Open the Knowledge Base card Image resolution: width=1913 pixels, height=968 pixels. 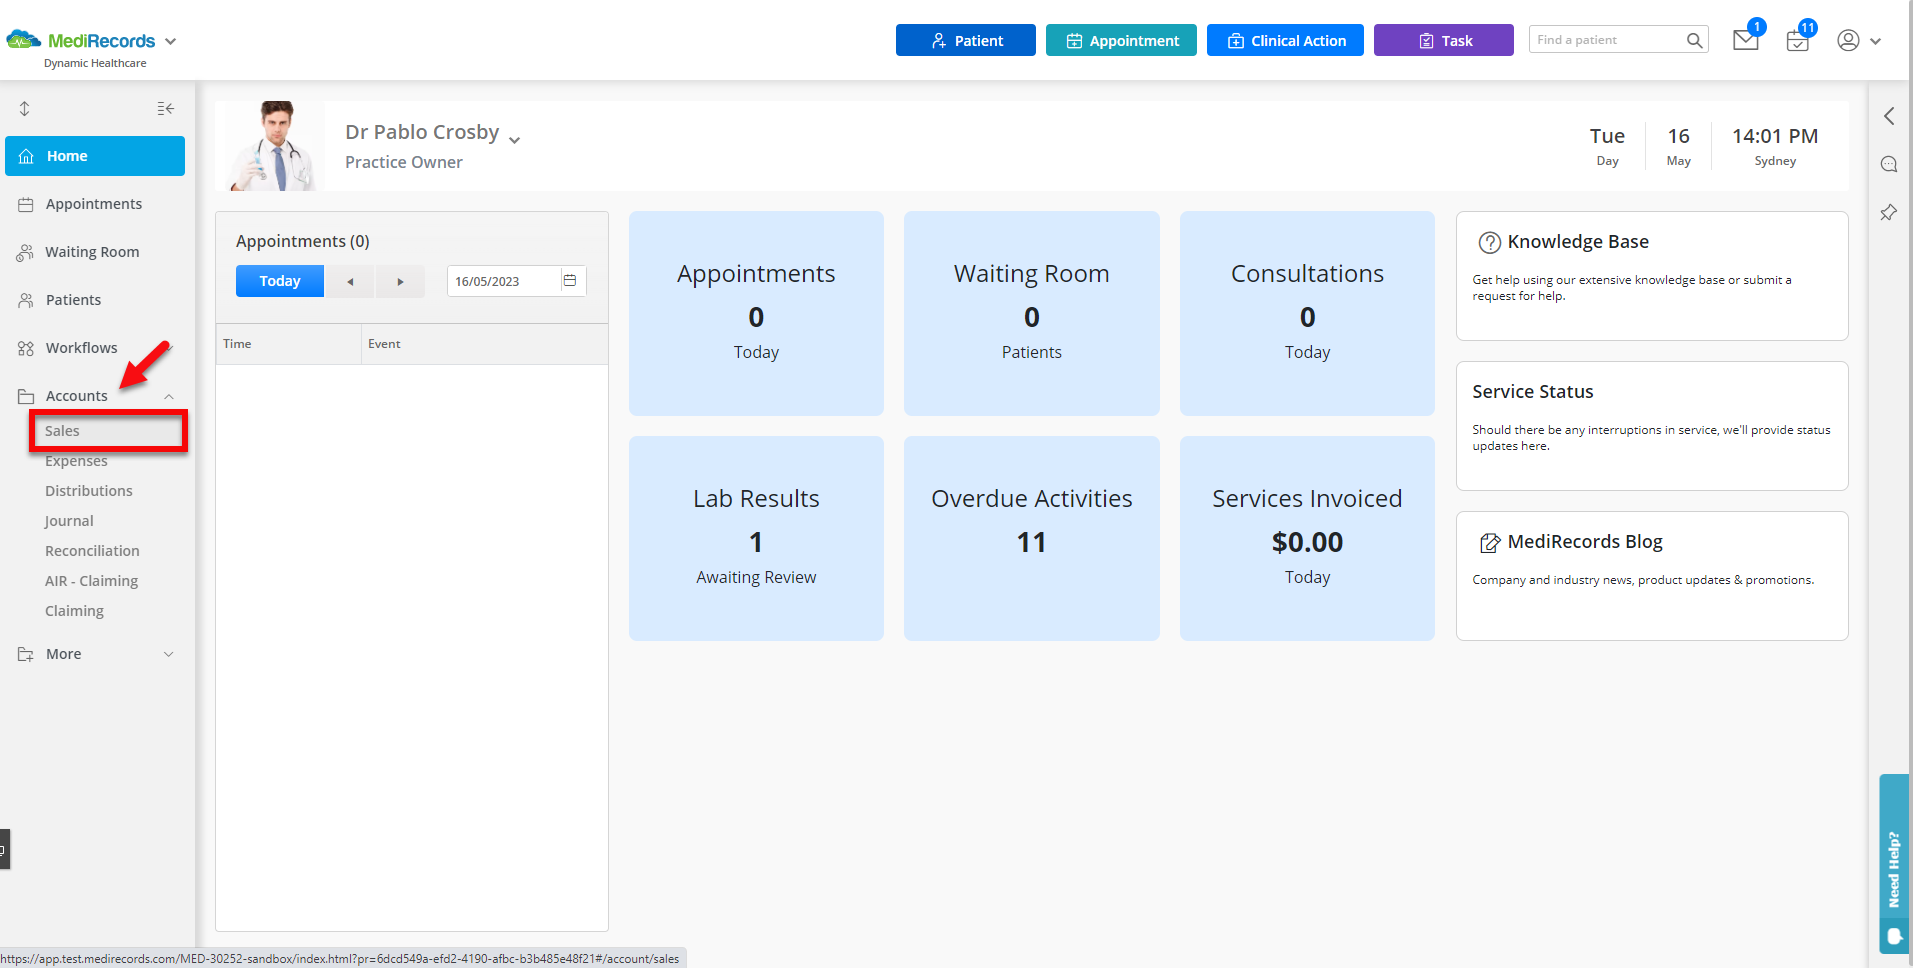[x=1652, y=276]
